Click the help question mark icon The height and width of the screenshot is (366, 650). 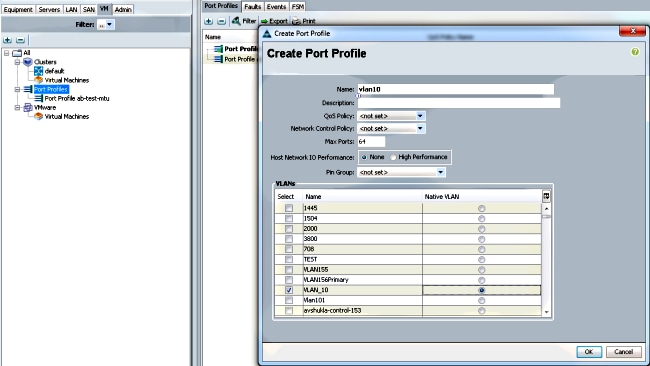pyautogui.click(x=635, y=52)
